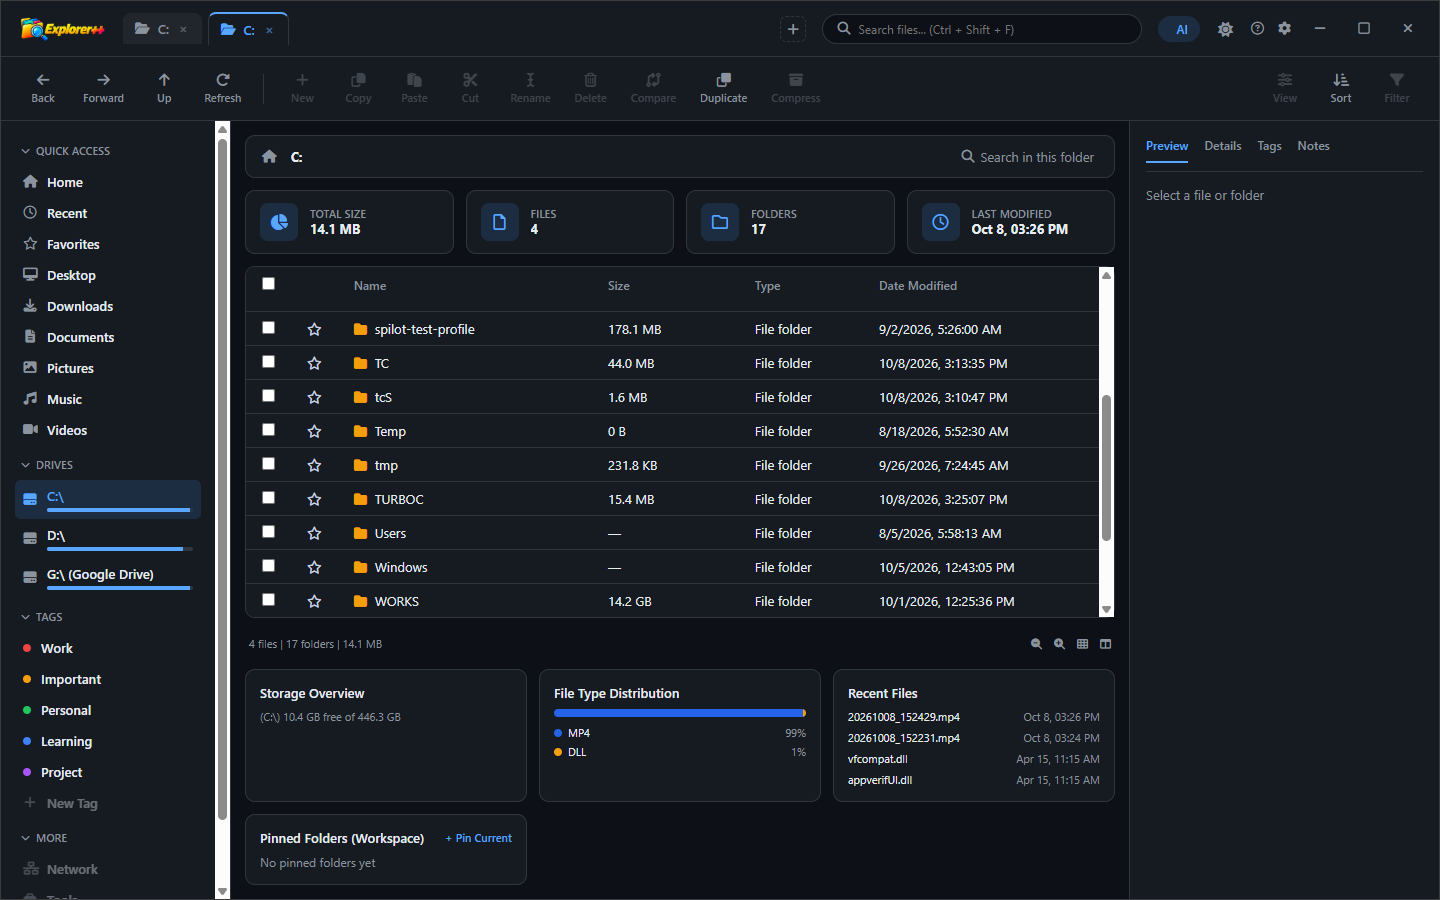Open the Tags tab in the preview panel
The image size is (1440, 900).
(x=1269, y=146)
